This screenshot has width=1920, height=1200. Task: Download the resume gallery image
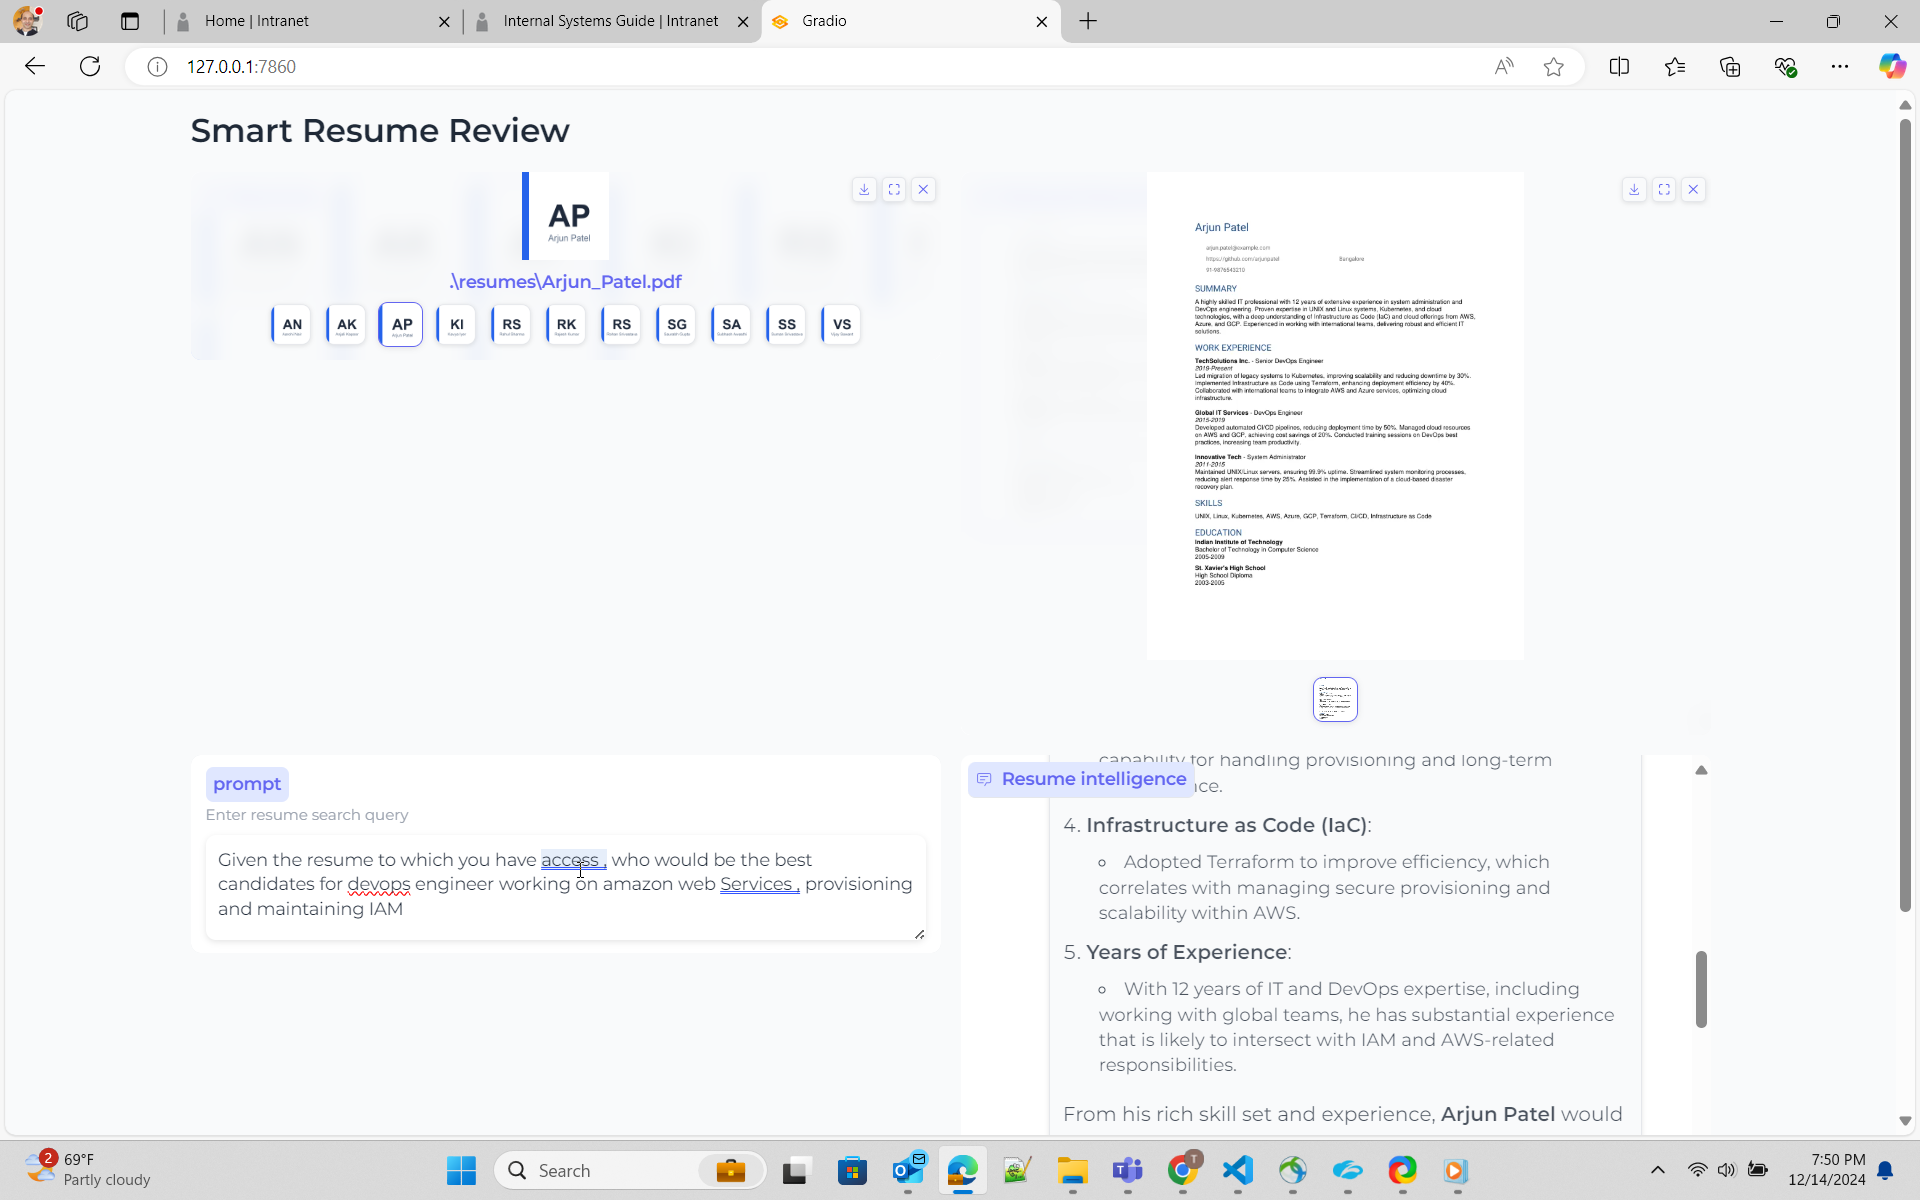864,189
